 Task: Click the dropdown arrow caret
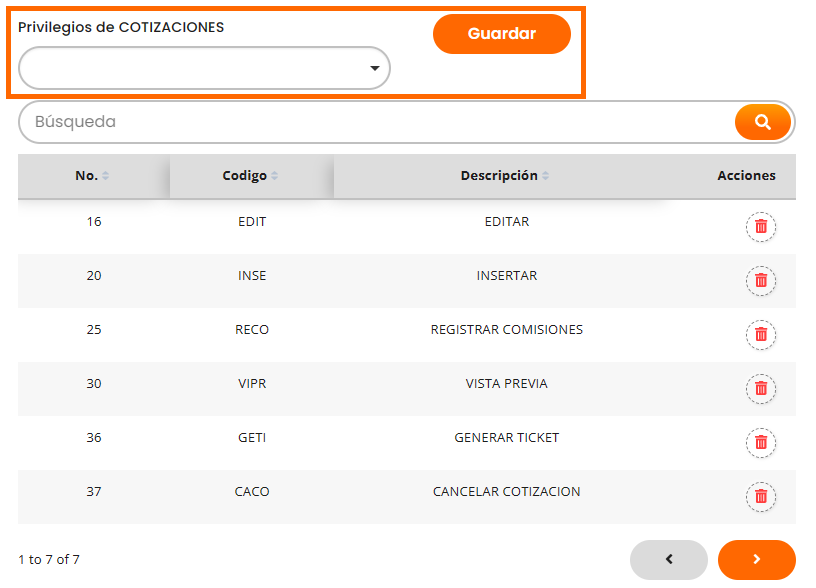[375, 69]
